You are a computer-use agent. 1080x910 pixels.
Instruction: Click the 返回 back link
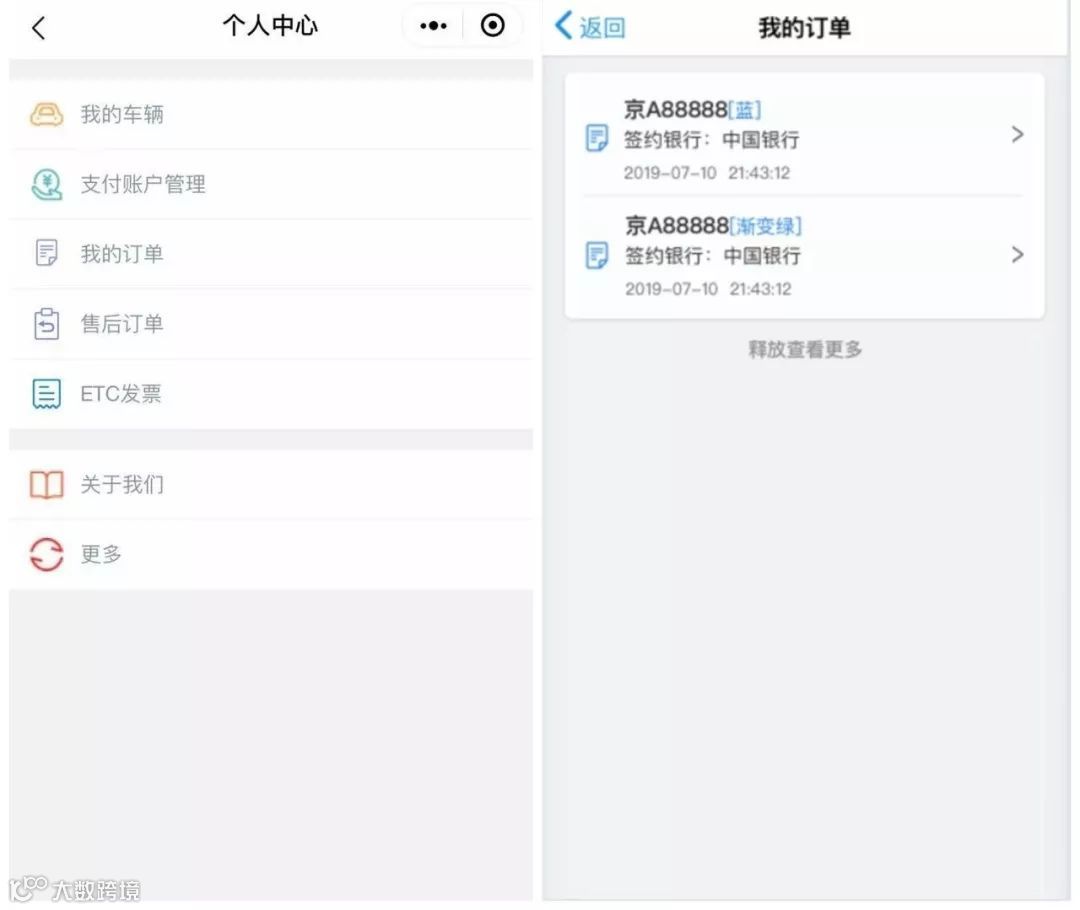[x=590, y=28]
